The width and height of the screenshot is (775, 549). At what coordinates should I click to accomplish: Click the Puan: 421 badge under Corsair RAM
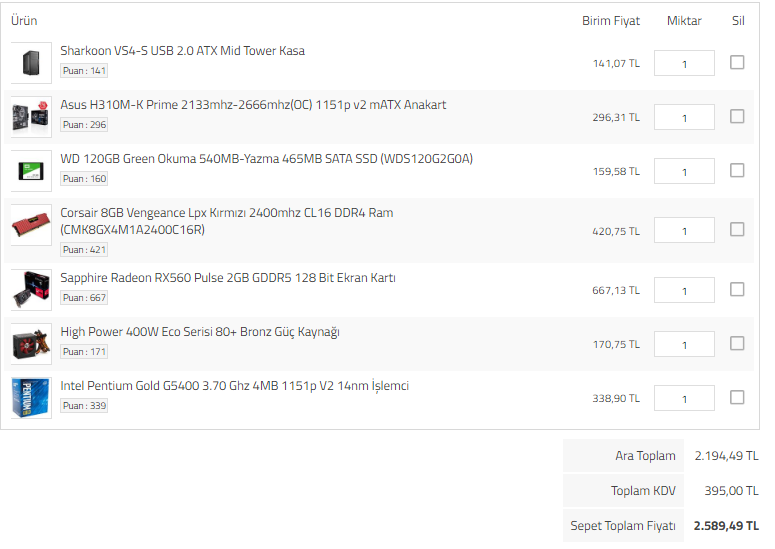pos(84,250)
